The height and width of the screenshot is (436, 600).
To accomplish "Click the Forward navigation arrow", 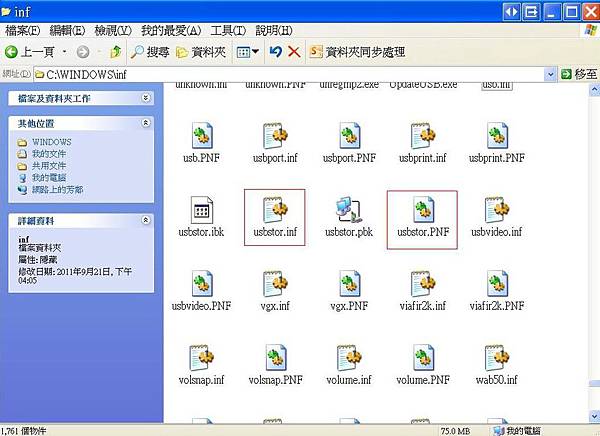I will coord(83,52).
